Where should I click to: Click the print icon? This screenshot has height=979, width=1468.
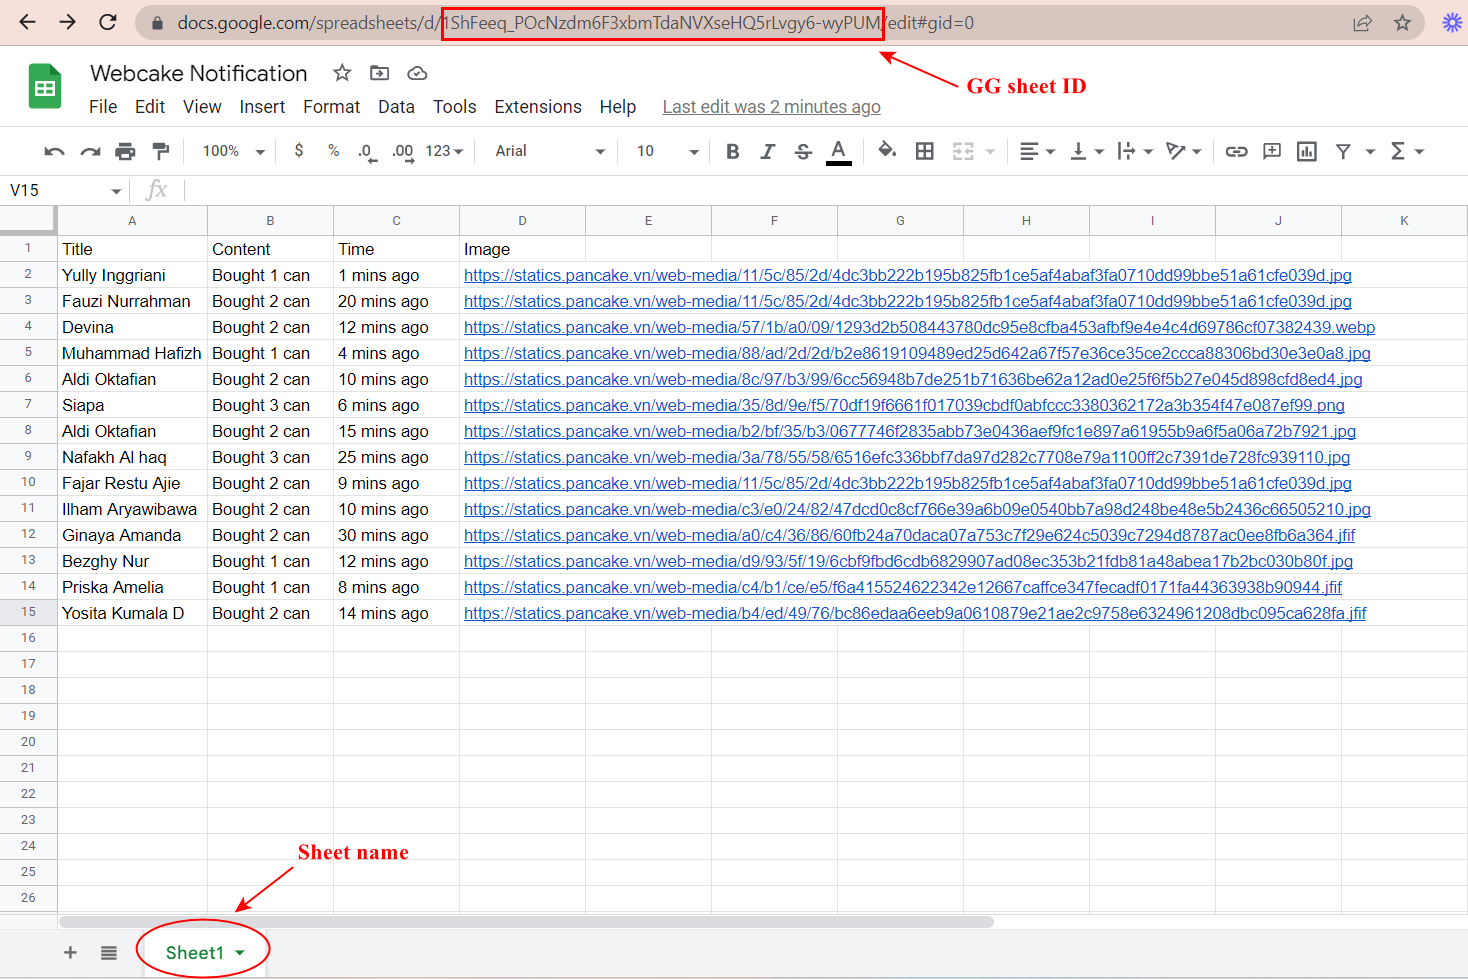click(125, 151)
